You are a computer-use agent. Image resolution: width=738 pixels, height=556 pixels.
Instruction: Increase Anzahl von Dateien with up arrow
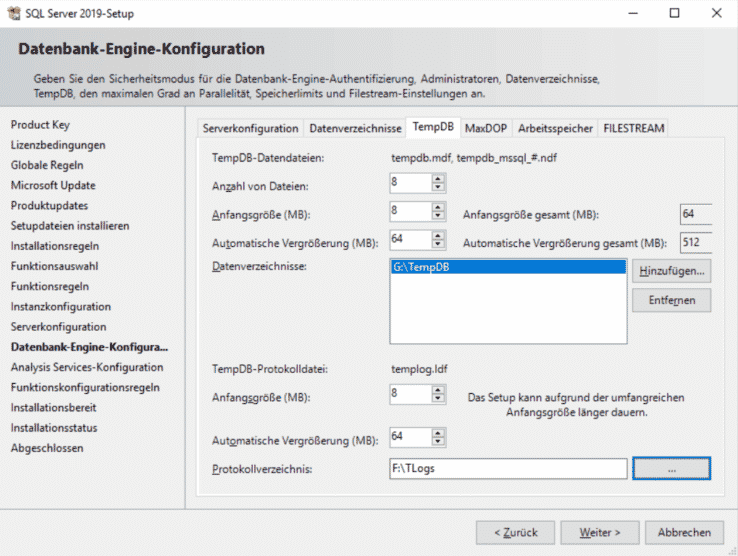click(438, 178)
